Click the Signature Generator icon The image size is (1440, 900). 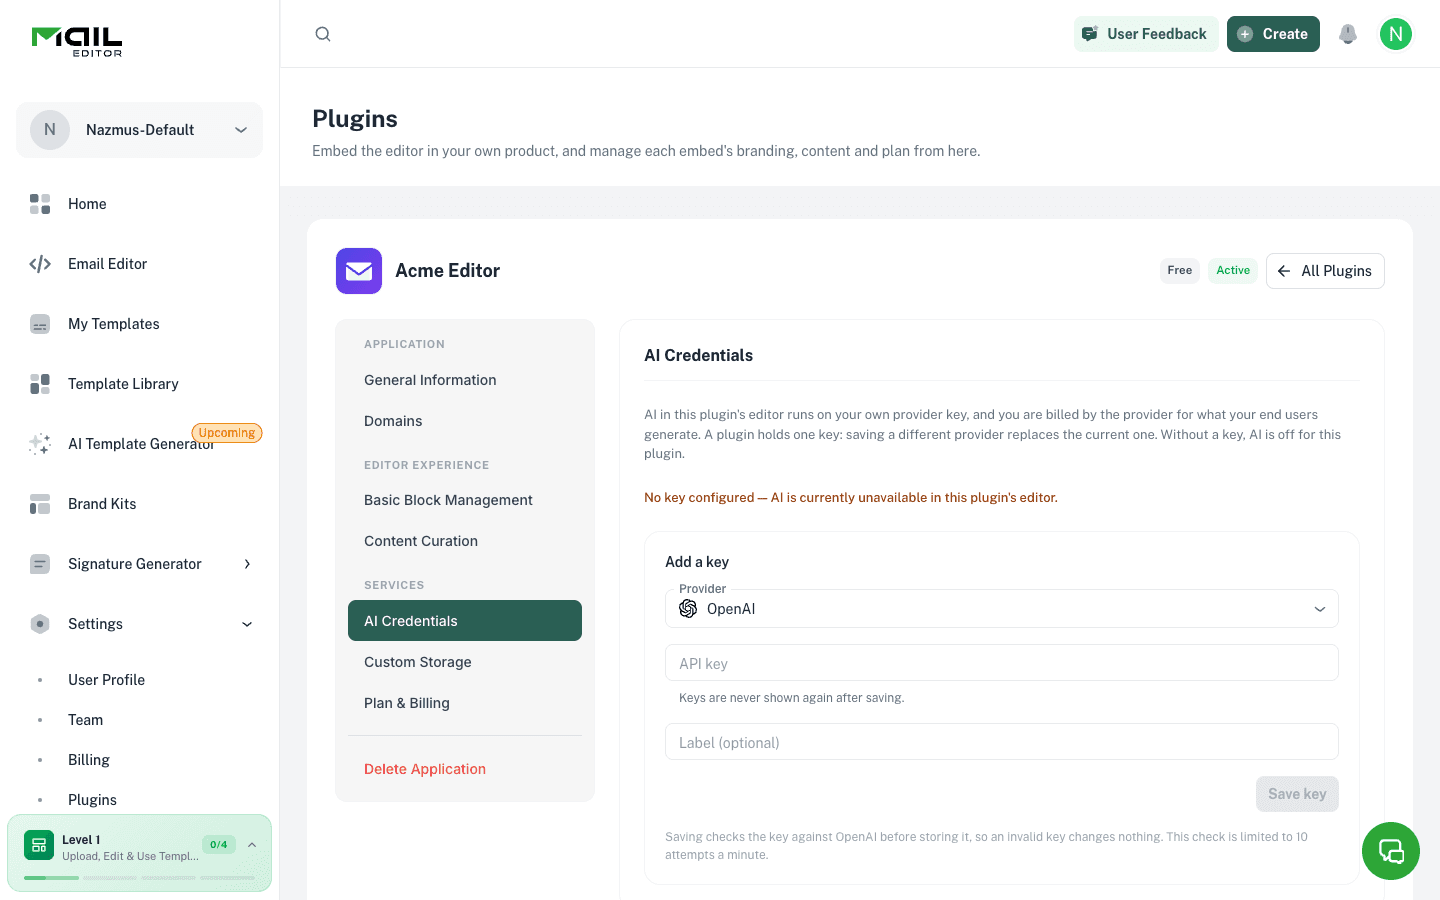[x=40, y=564]
